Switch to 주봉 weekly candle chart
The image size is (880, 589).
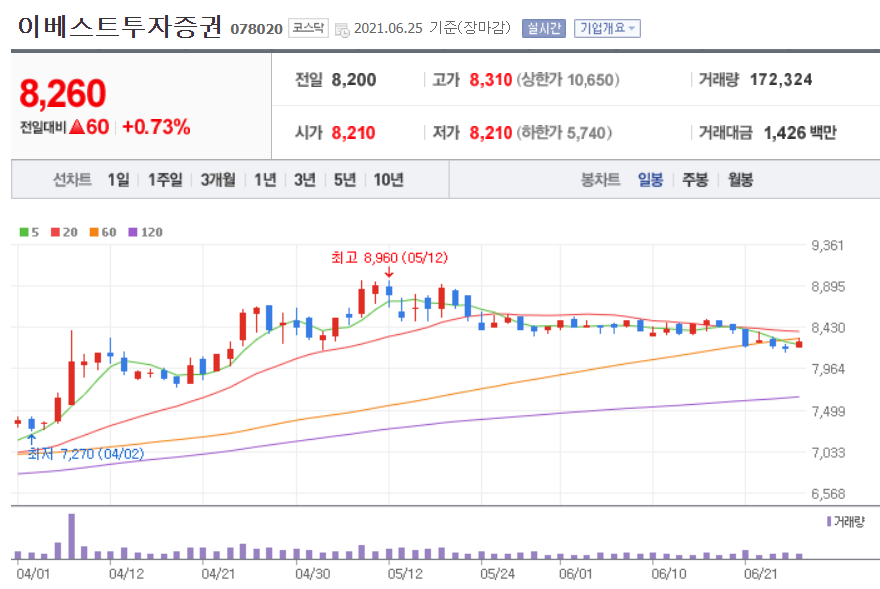point(695,180)
